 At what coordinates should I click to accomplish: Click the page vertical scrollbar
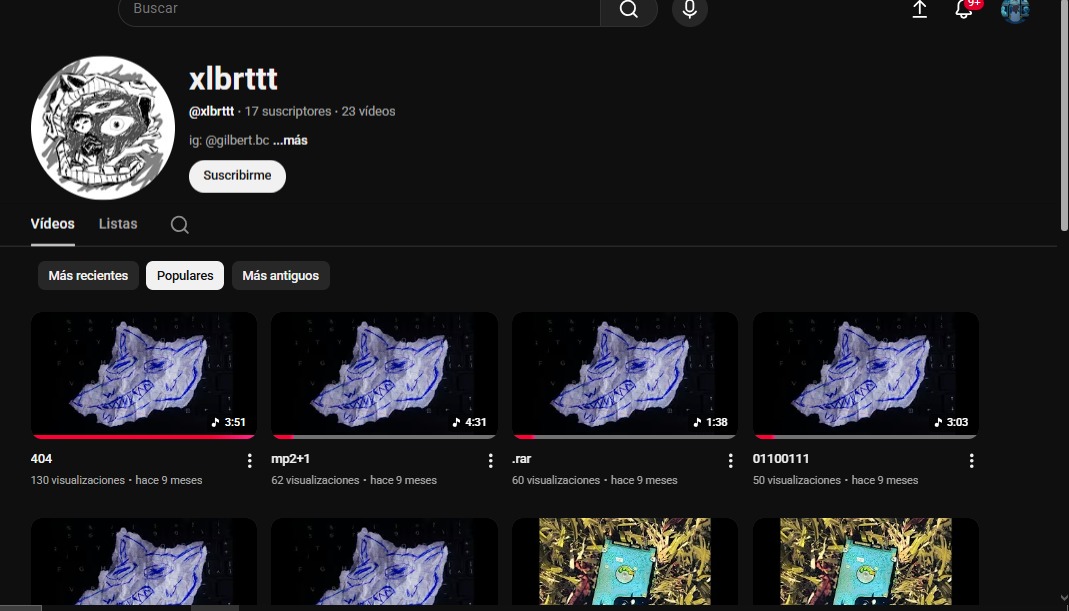tap(1064, 115)
